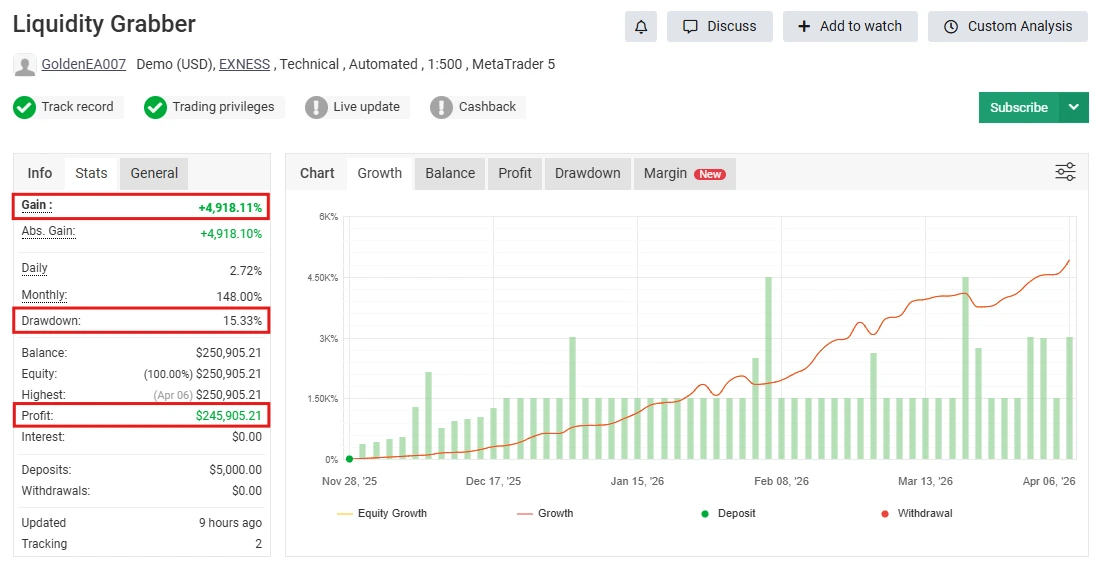
Task: Click the Track record green checkmark
Action: pyautogui.click(x=25, y=107)
